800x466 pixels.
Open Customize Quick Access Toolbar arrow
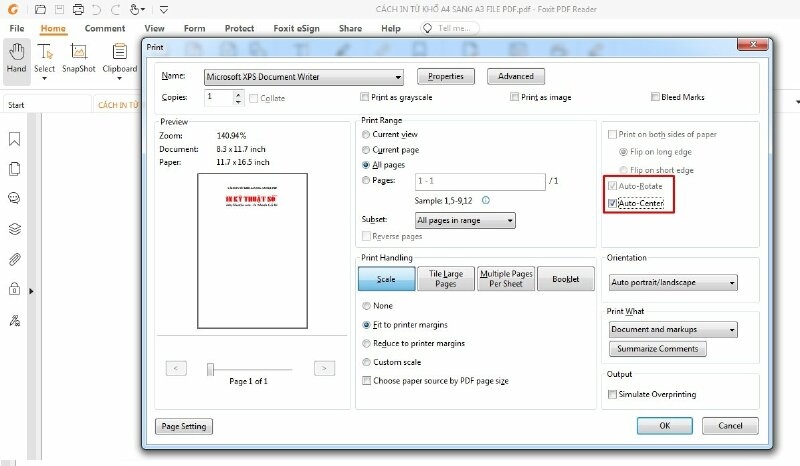164,9
